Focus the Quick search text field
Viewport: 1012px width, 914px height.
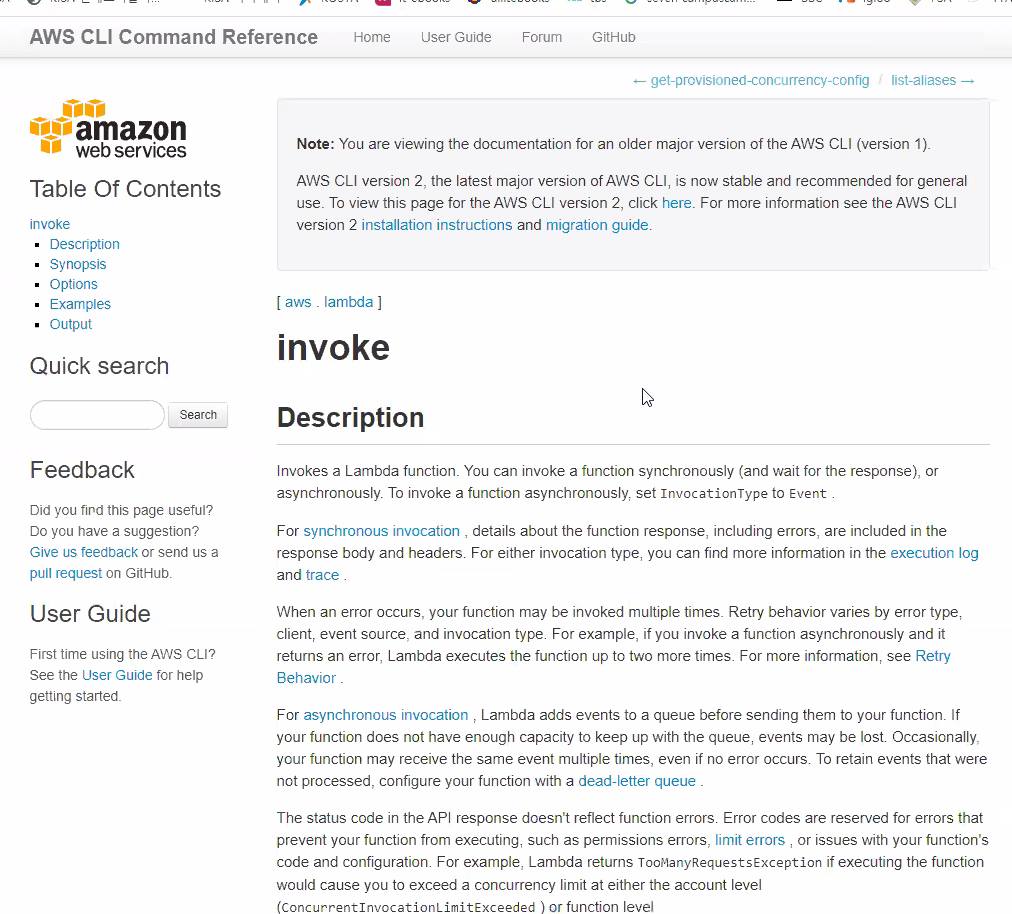(x=97, y=414)
